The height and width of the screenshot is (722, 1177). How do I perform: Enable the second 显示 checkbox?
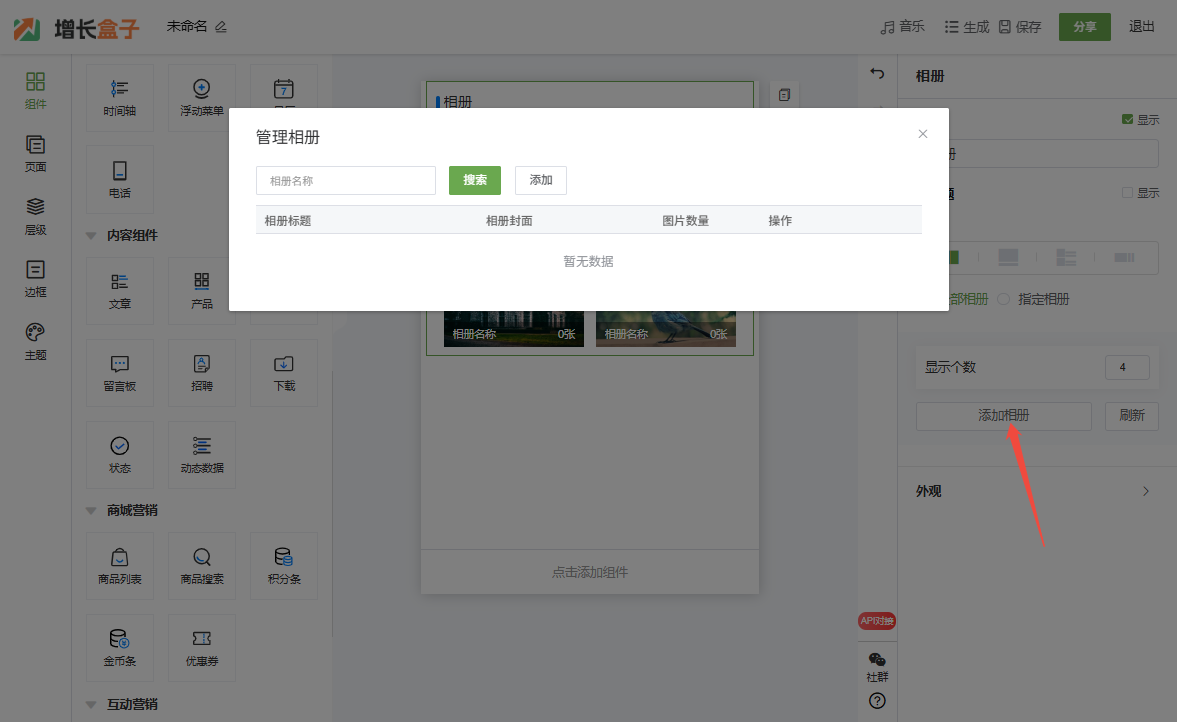1128,193
